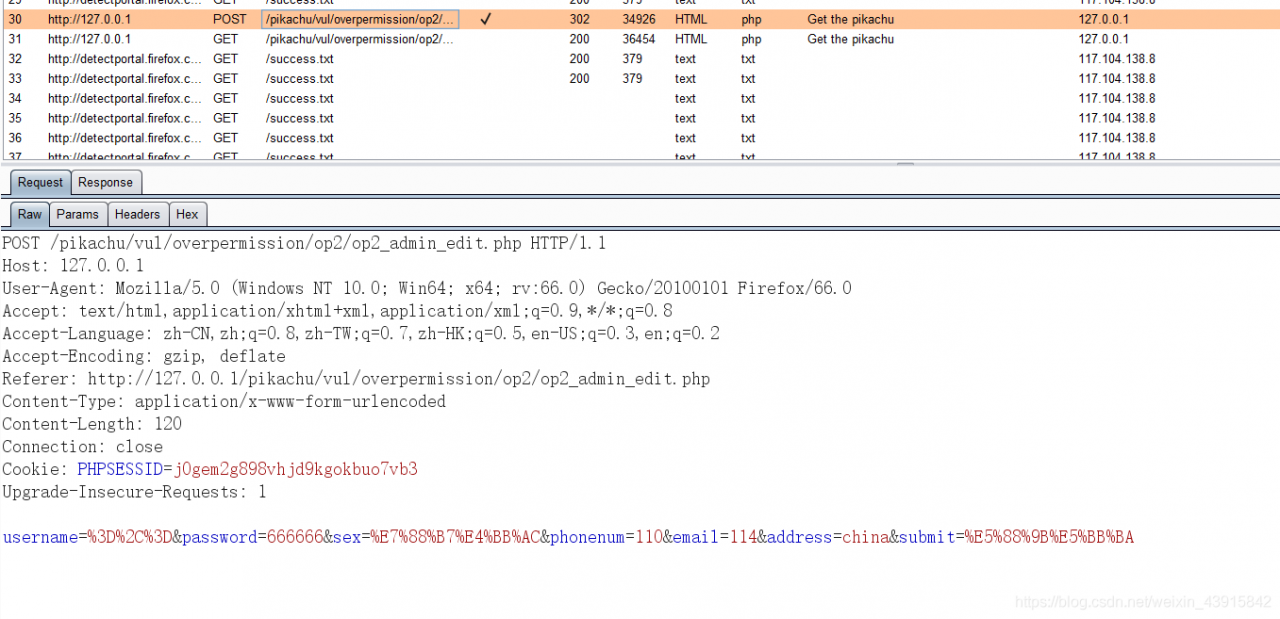Switch to the Response tab
The width and height of the screenshot is (1280, 619).
pos(105,182)
